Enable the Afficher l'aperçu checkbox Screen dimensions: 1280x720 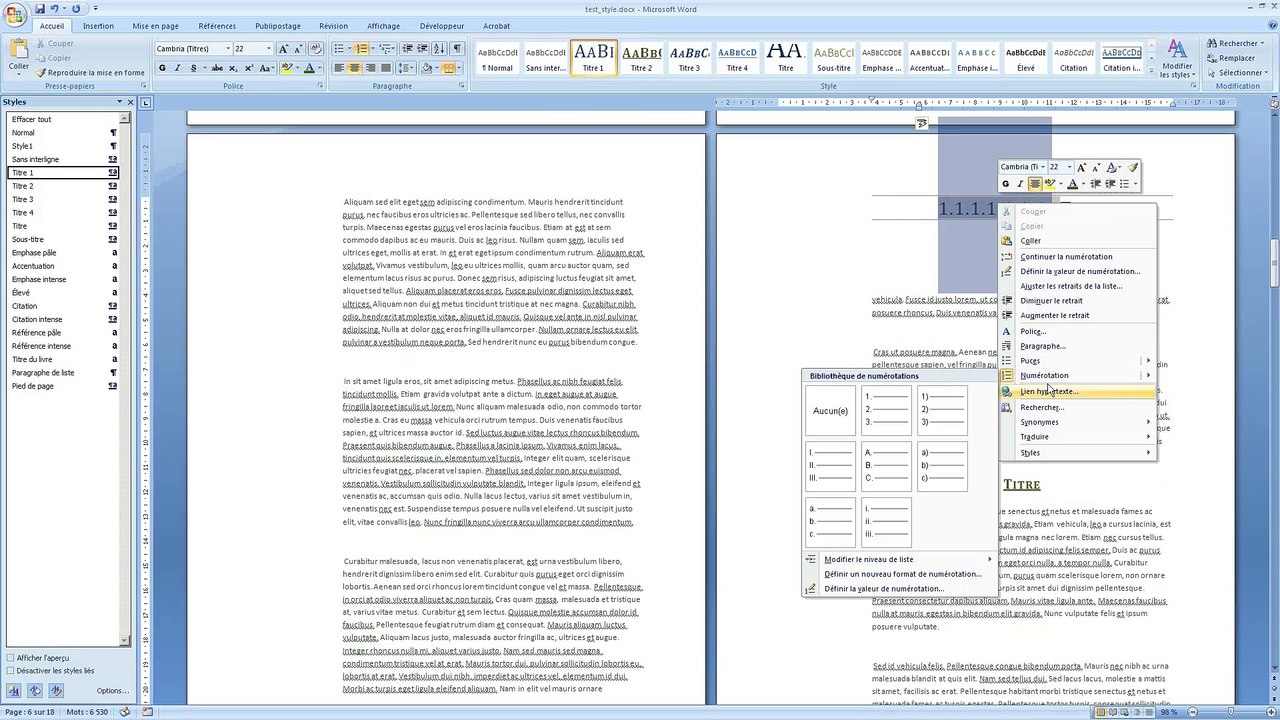coord(10,658)
